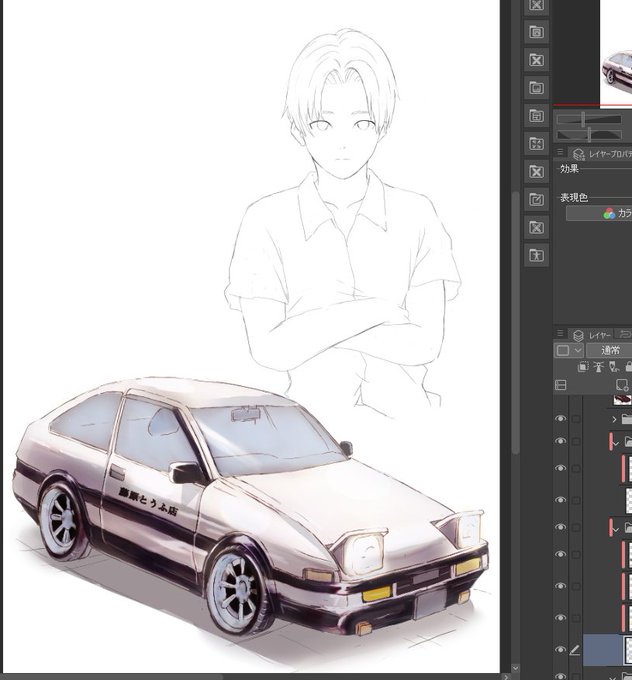Viewport: 632px width, 680px height.
Task: Click the folder icon with a disk symbol
Action: coord(537,32)
